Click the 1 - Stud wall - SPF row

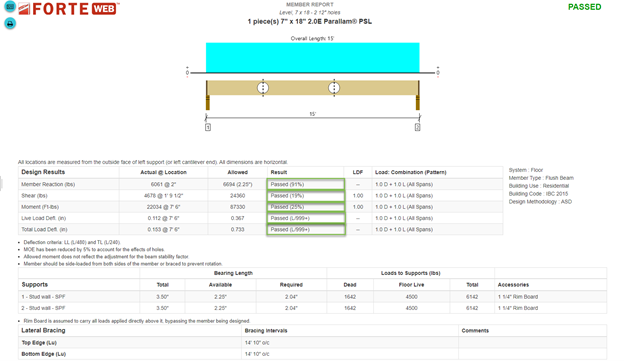click(312, 297)
